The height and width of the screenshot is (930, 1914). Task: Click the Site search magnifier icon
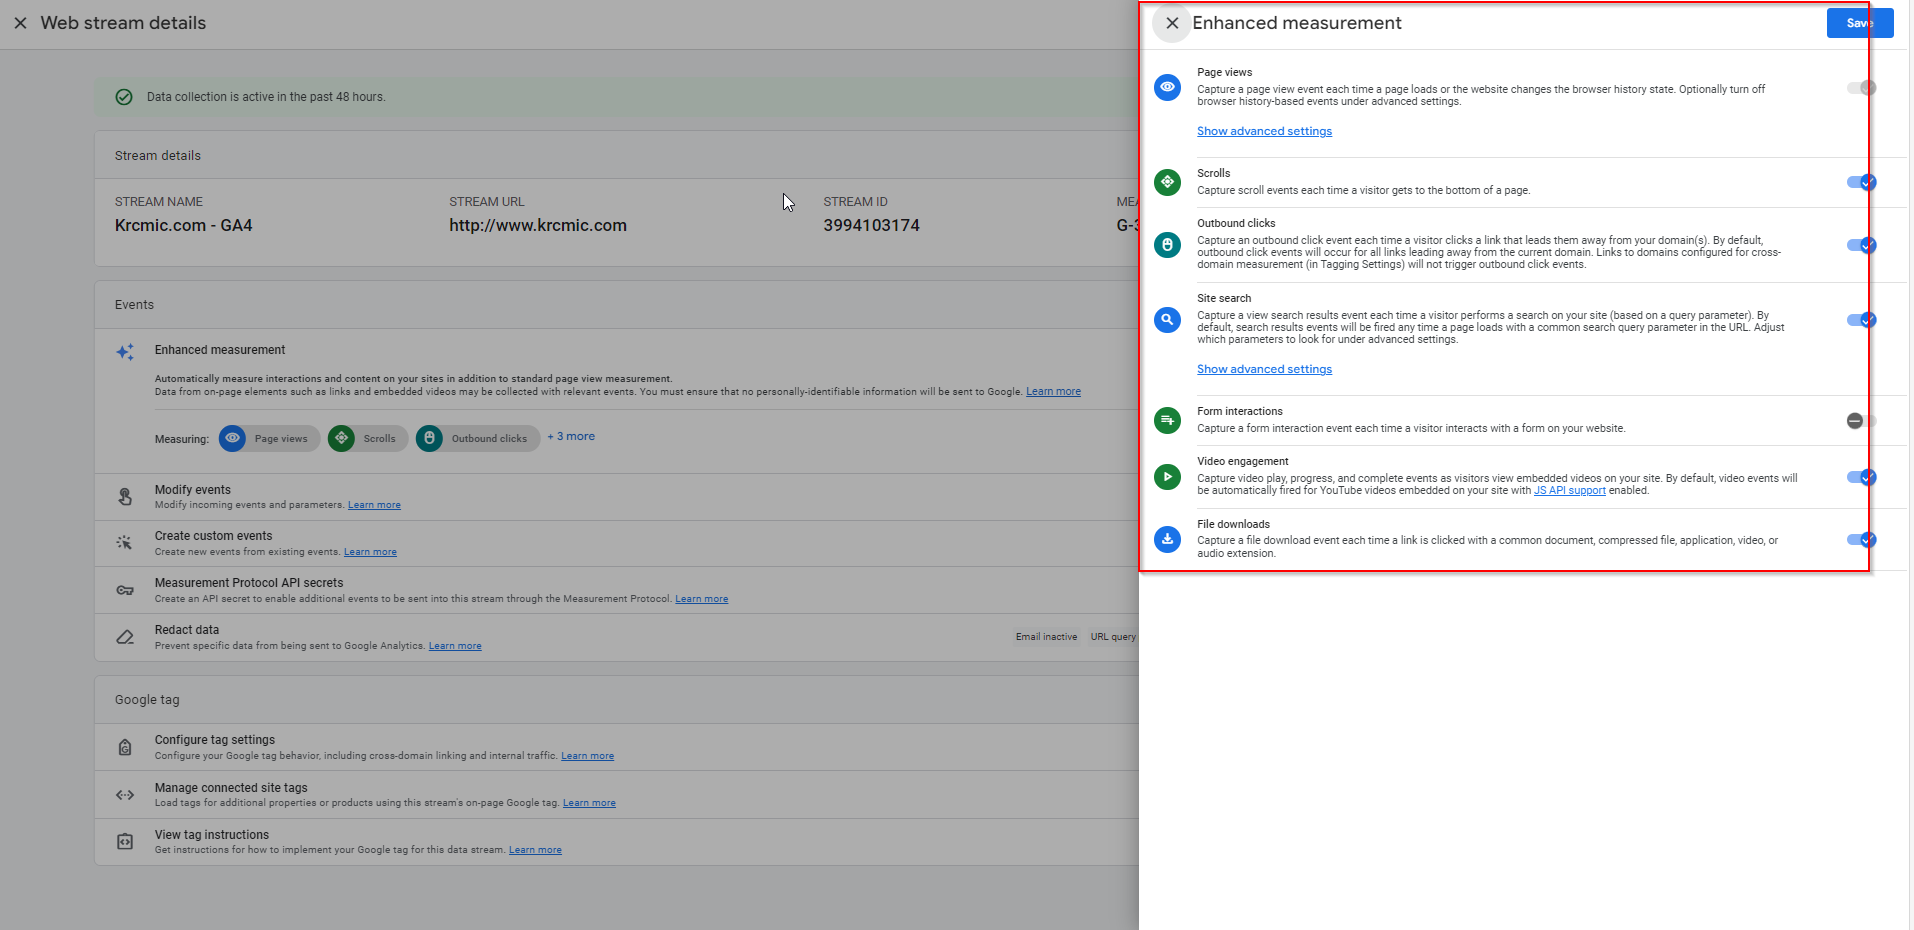tap(1167, 320)
